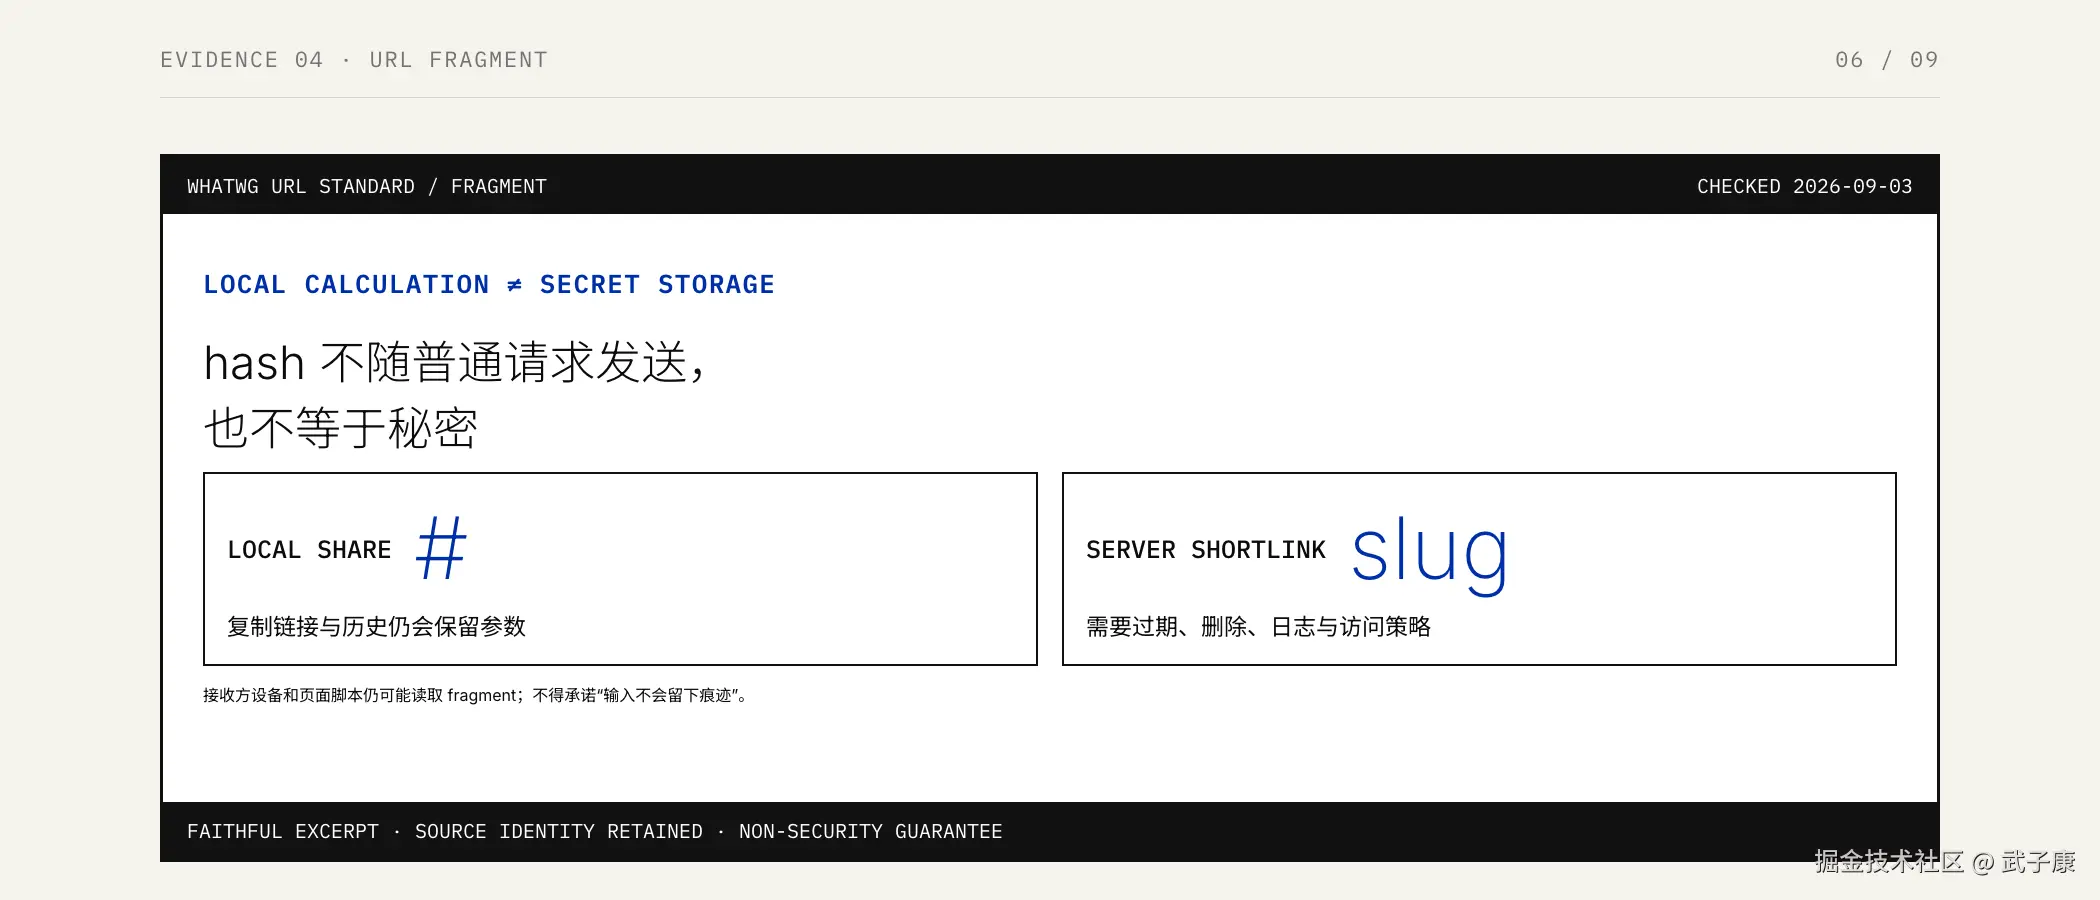Click FAITHFUL EXCERPT in the footer bar
The height and width of the screenshot is (900, 2100).
tap(283, 832)
